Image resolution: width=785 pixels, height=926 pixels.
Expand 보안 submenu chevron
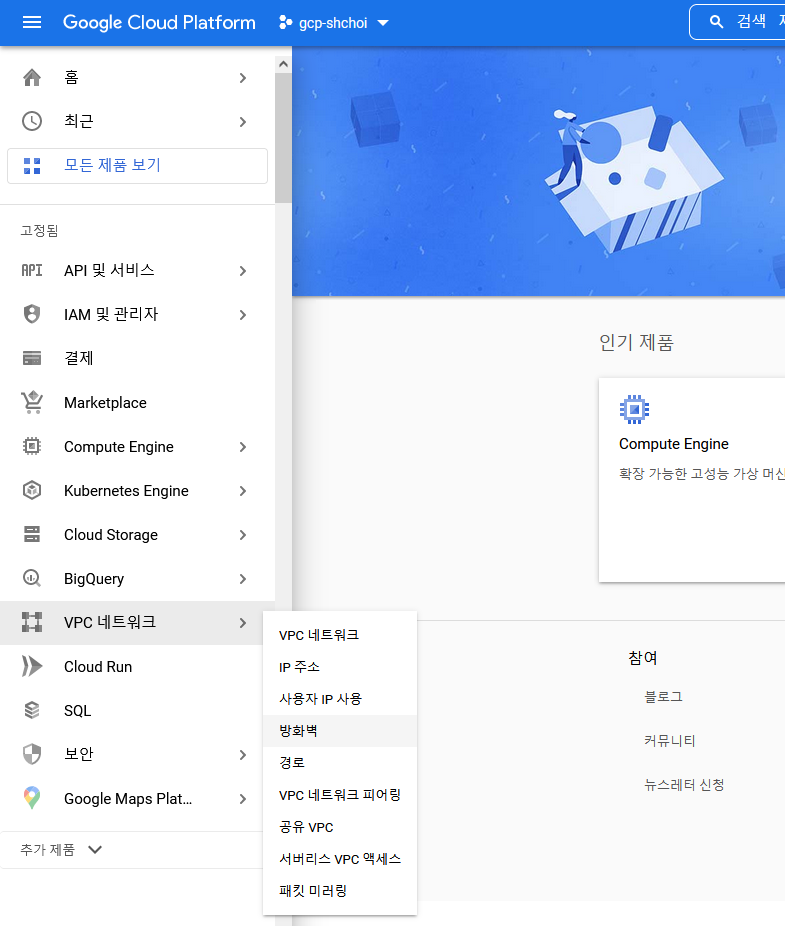click(243, 755)
